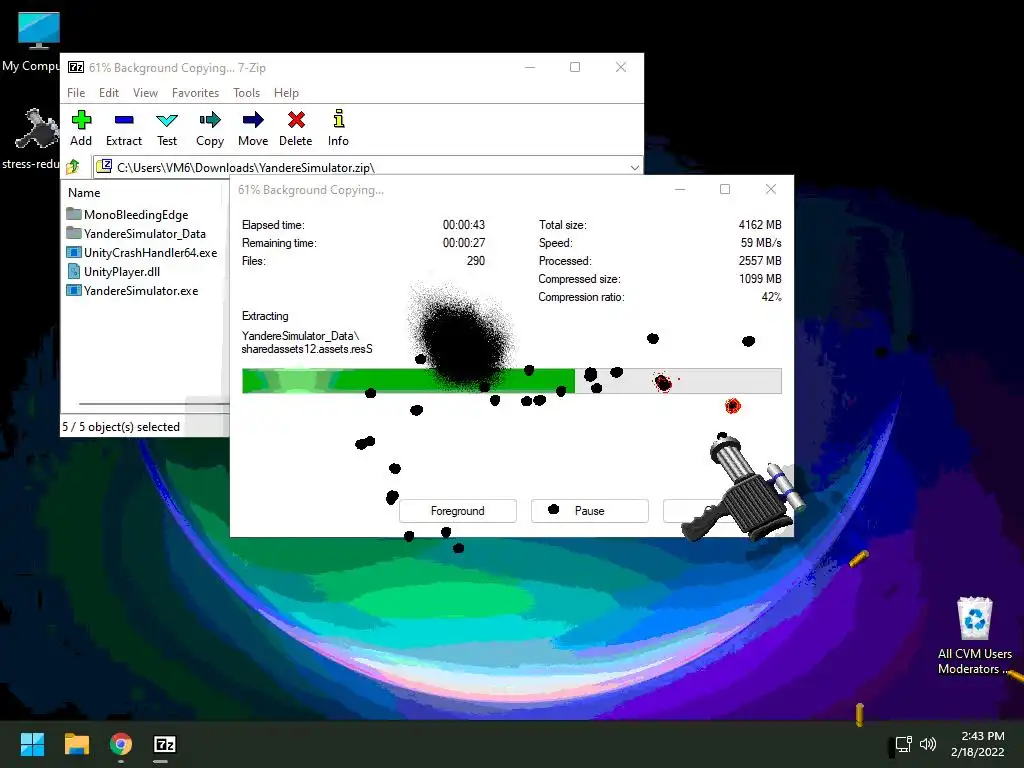1024x768 pixels.
Task: Click the sharedassets12.assets.resS file text
Action: [307, 349]
